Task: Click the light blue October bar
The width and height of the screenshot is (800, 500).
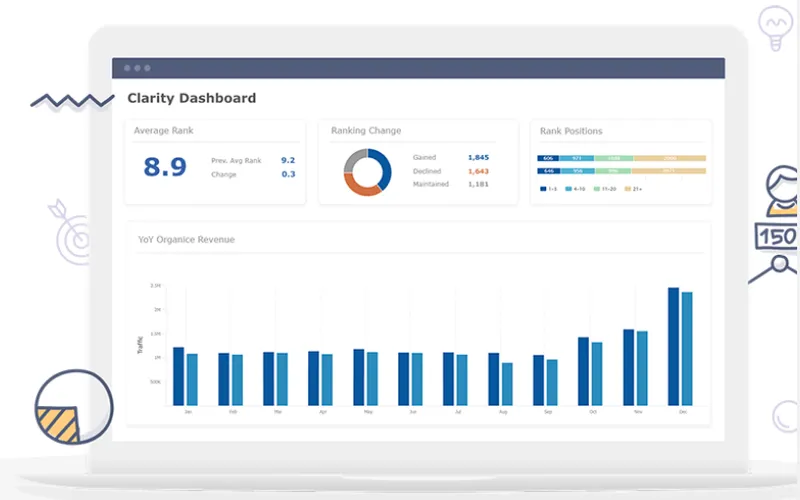Action: pos(597,374)
